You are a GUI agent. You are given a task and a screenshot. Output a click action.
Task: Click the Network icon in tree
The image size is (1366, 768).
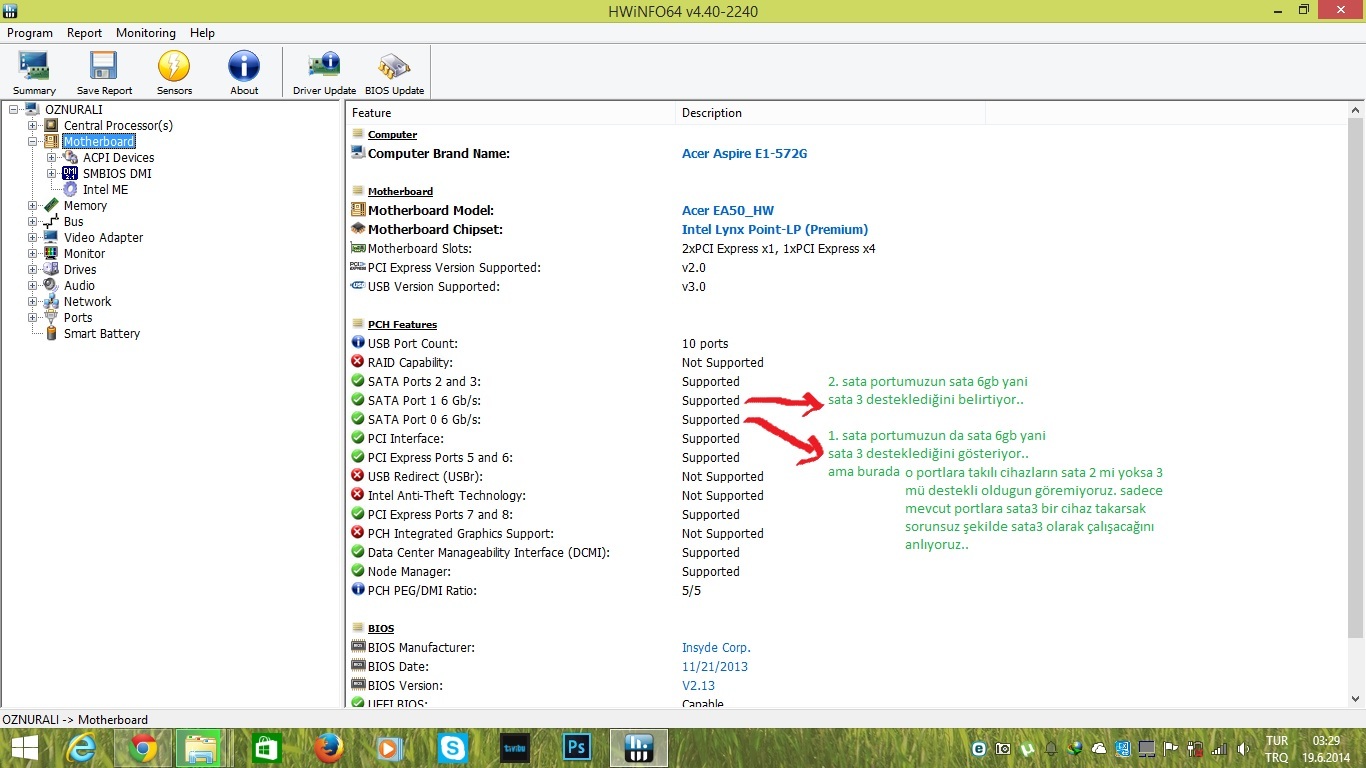[52, 301]
